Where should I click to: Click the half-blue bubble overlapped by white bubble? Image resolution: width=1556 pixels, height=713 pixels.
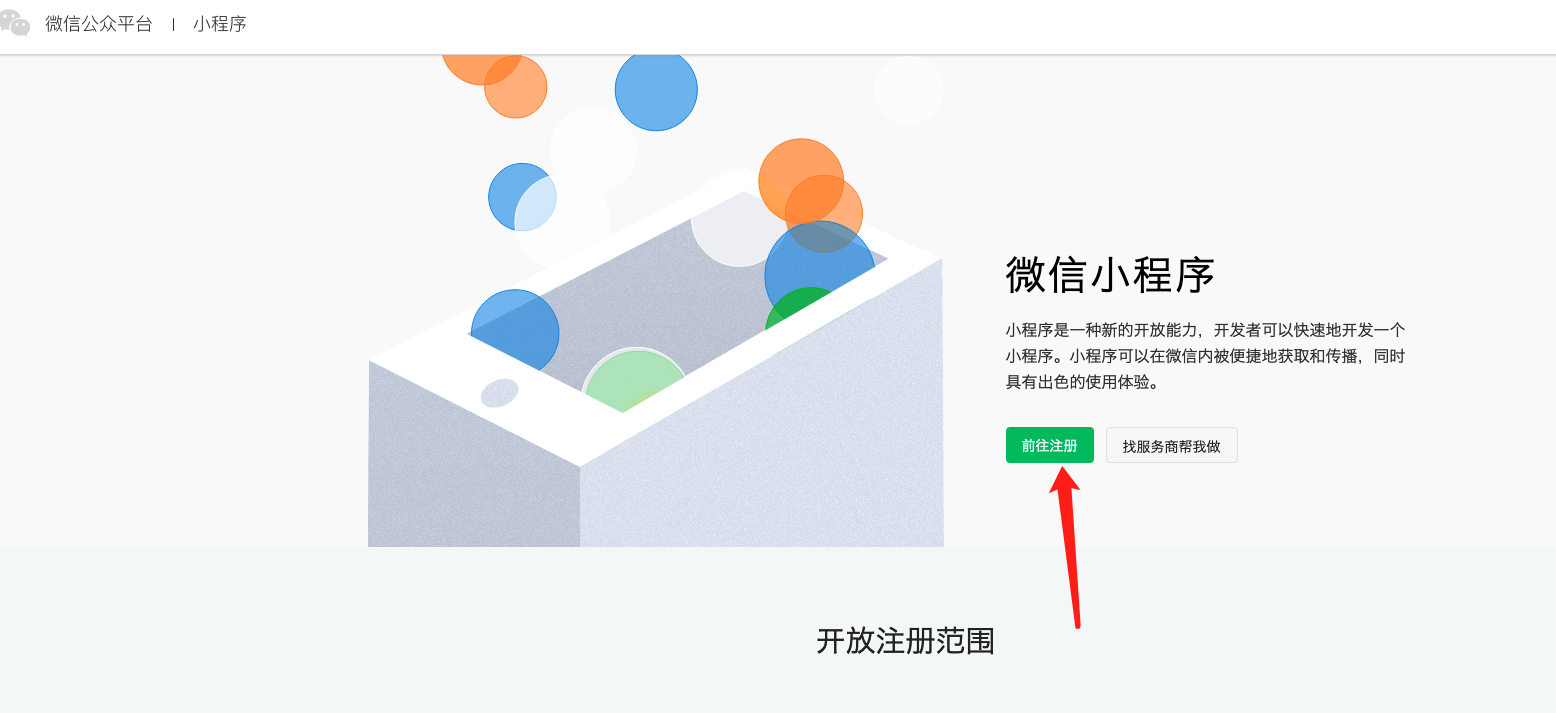pos(521,197)
